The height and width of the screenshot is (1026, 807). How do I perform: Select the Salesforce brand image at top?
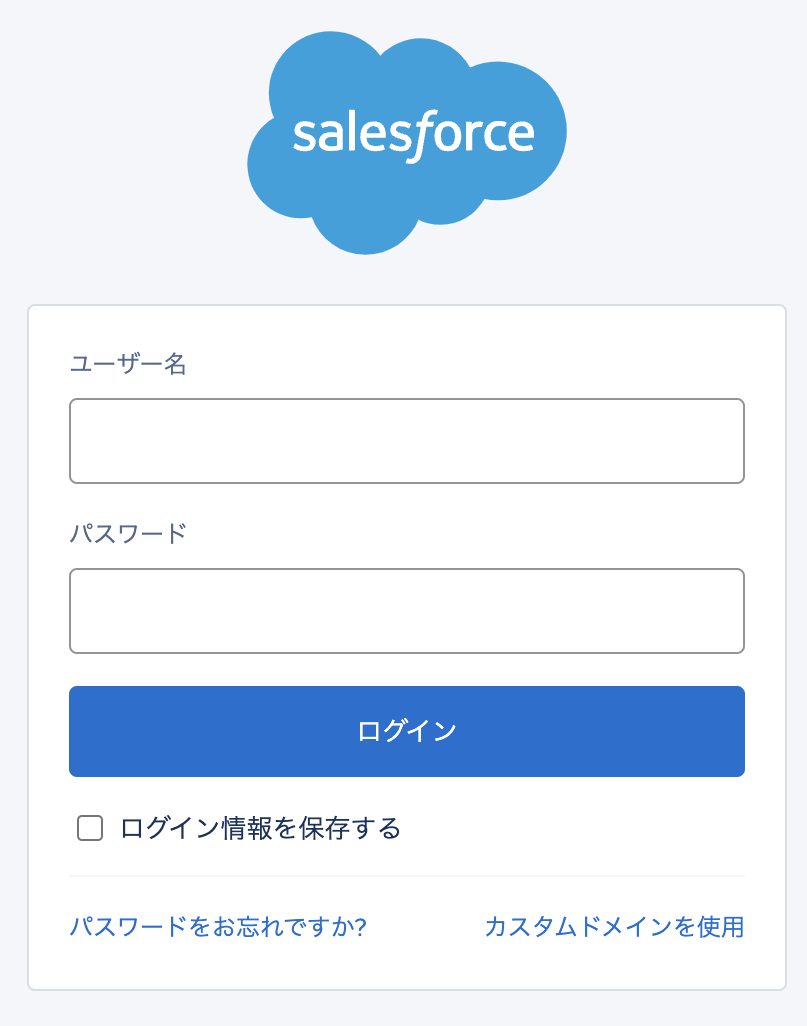tap(406, 142)
